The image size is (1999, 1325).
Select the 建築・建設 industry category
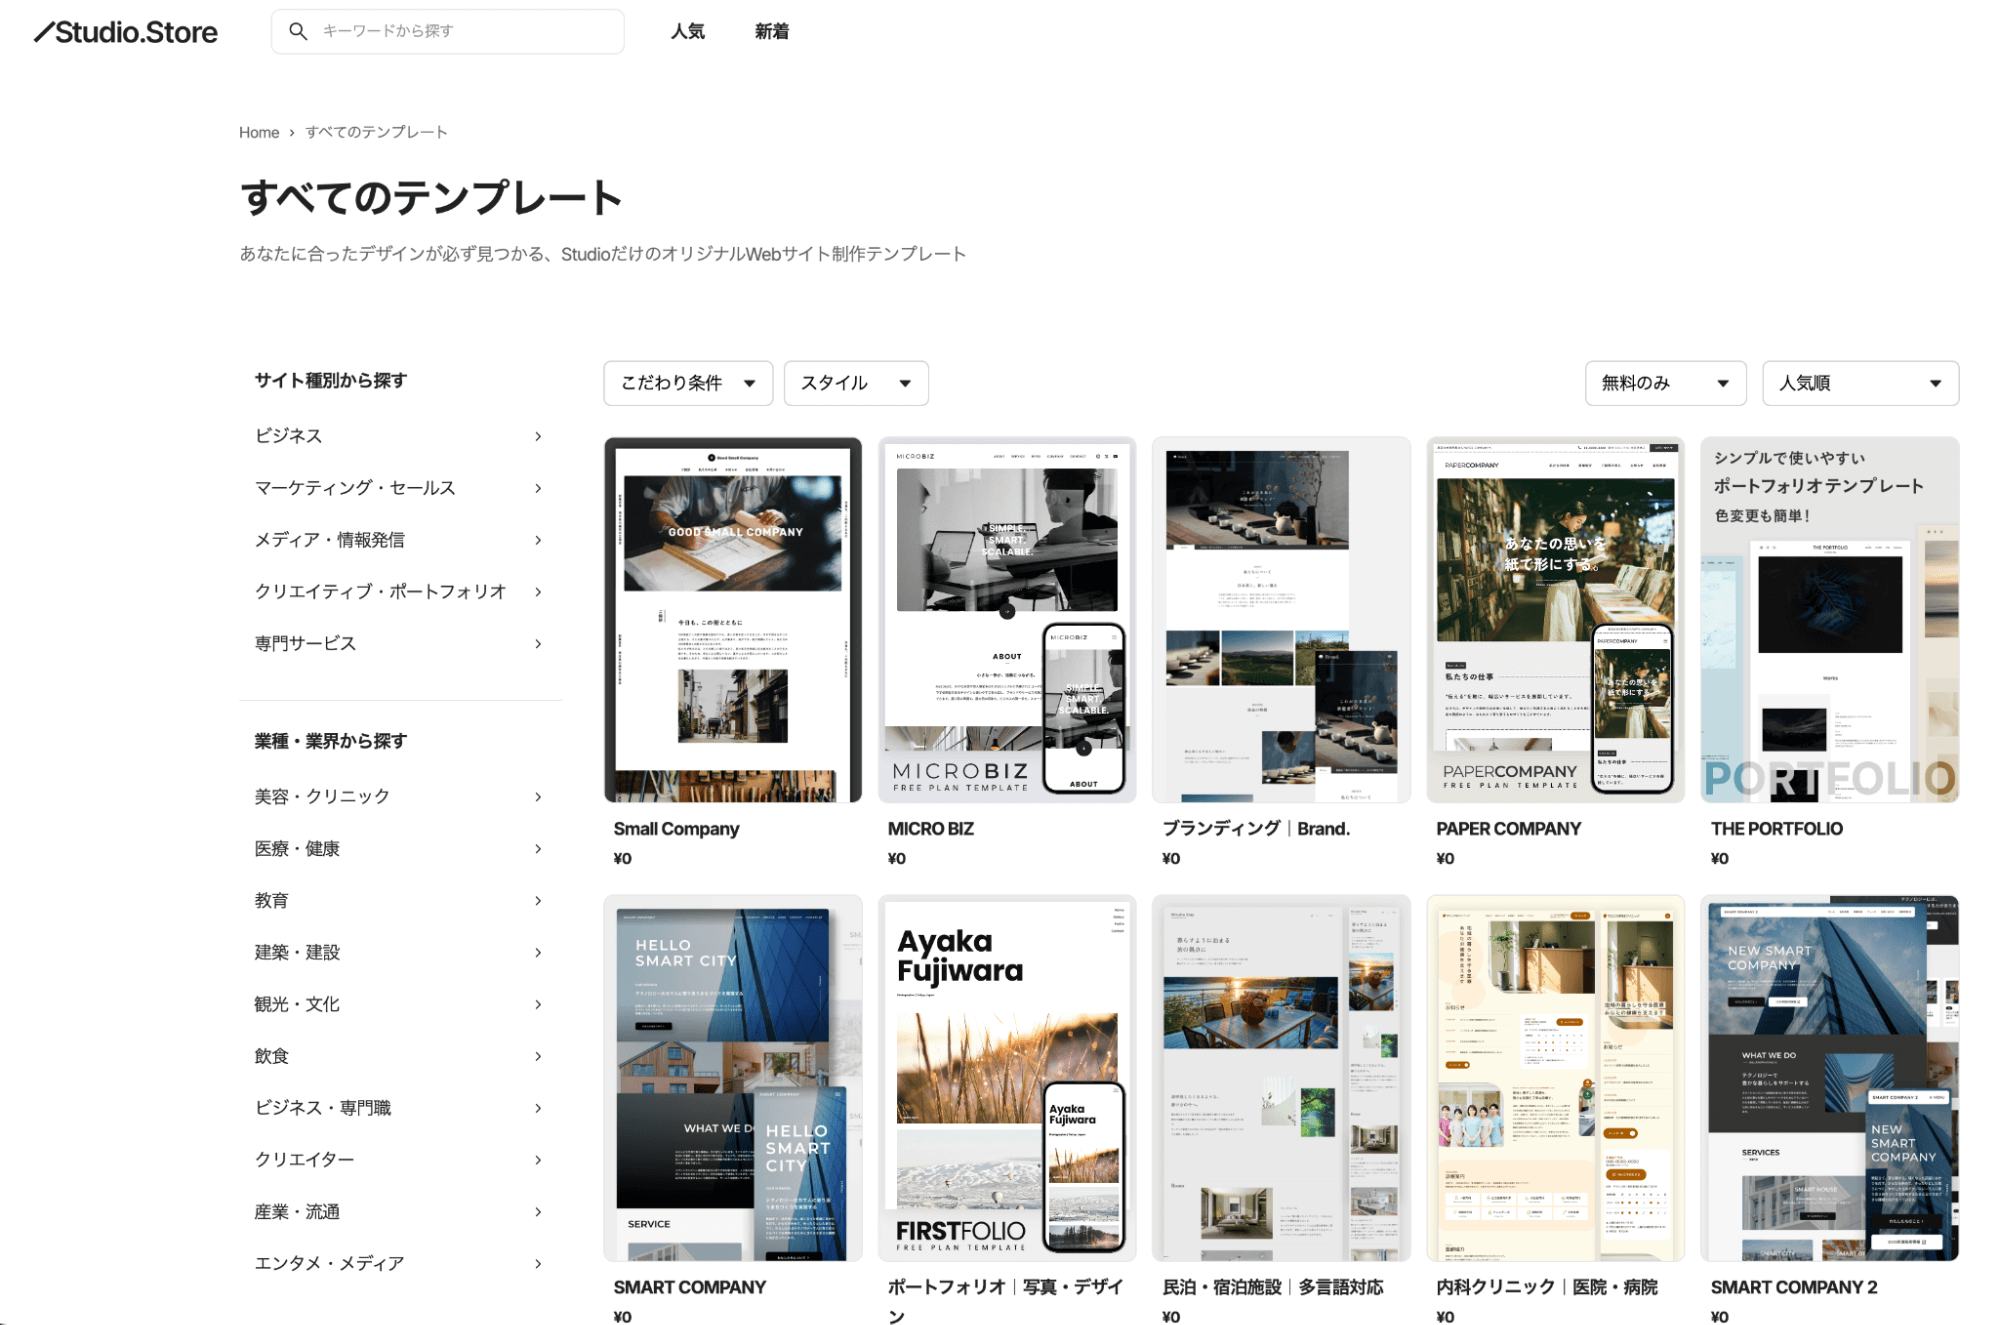(x=297, y=951)
